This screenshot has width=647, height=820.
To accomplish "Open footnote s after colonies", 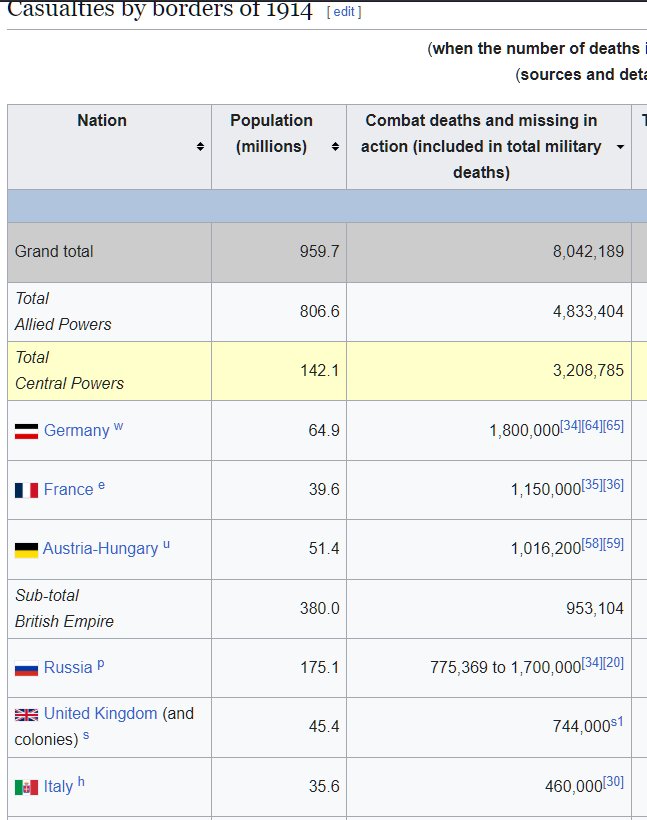I will pyautogui.click(x=86, y=735).
